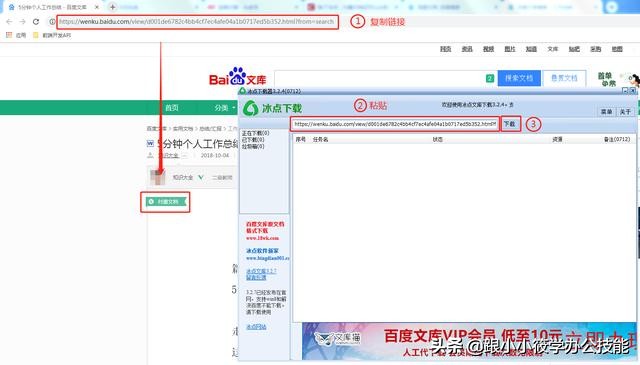The height and width of the screenshot is (365, 640).
Task: Click 总结/汇报 in the breadcrumb trail
Action: click(x=211, y=129)
